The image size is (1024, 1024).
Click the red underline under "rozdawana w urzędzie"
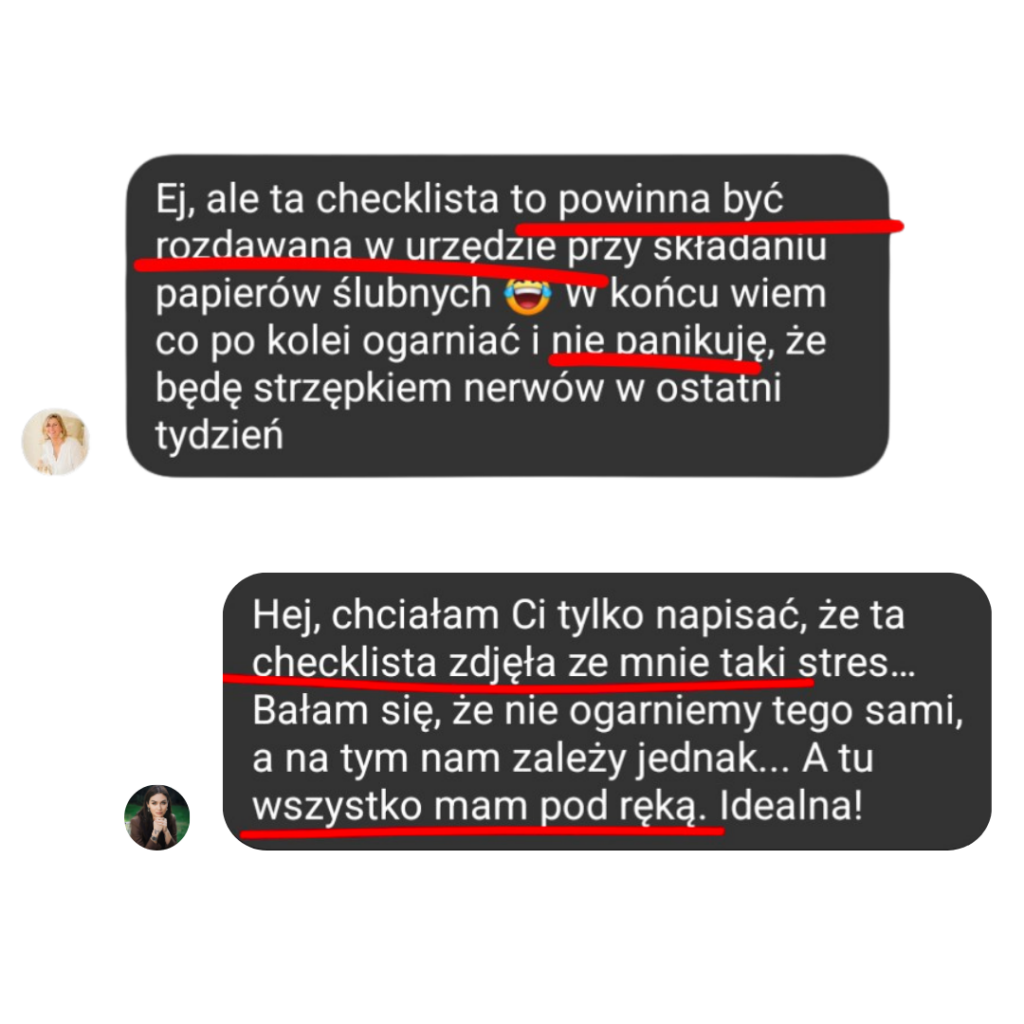(371, 268)
